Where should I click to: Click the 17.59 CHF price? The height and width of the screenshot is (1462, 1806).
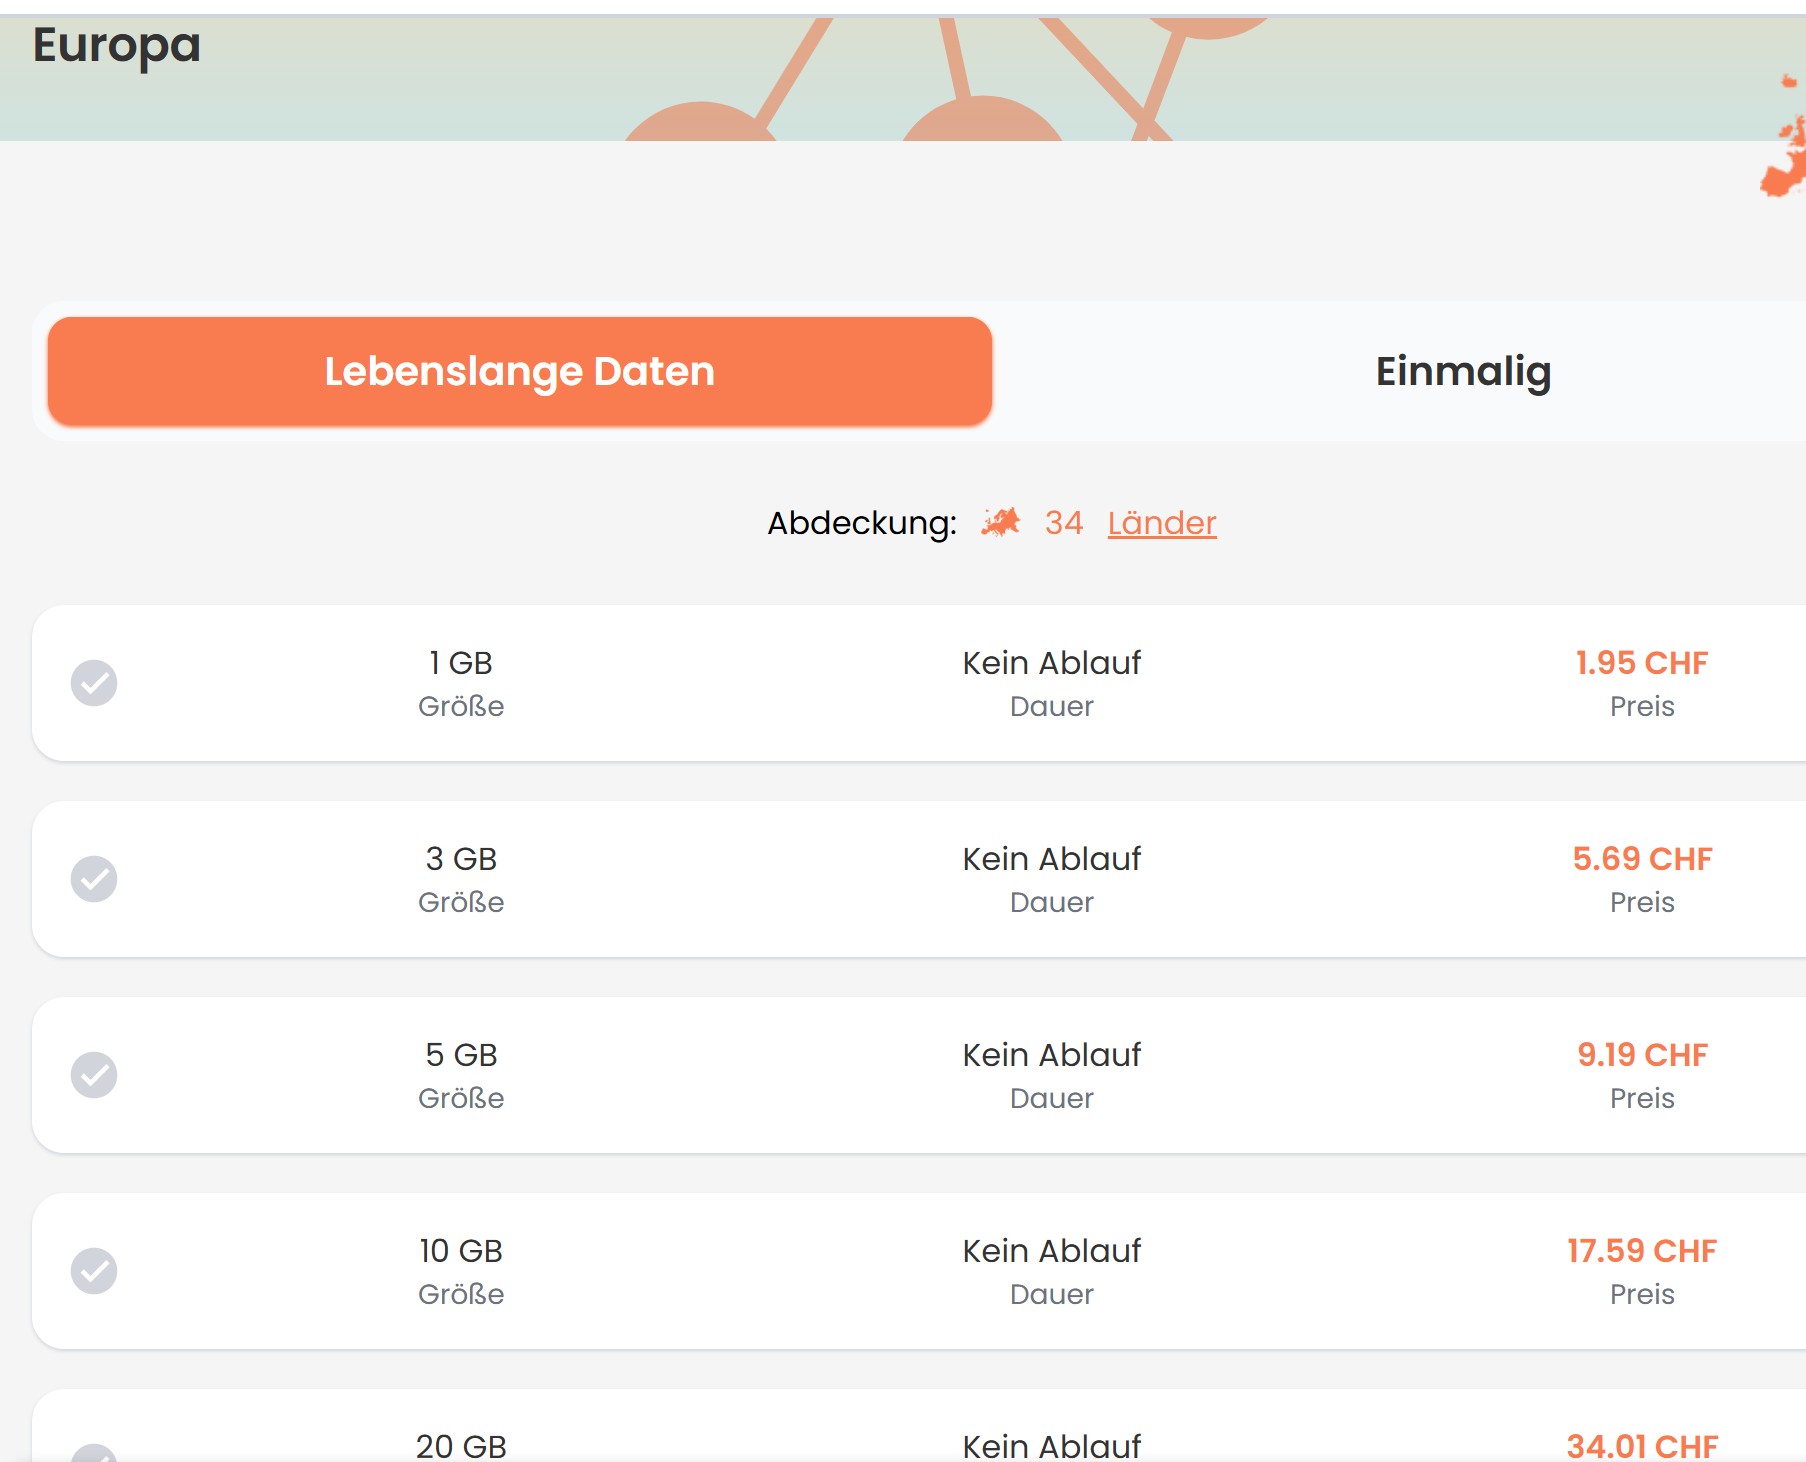point(1641,1251)
